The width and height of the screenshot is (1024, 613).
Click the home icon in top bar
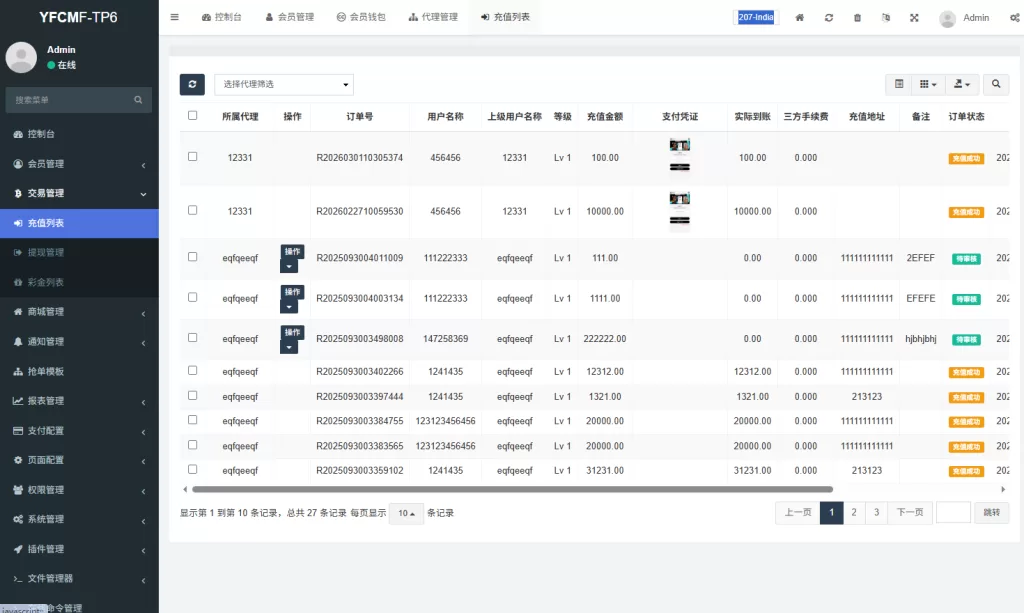[x=799, y=18]
